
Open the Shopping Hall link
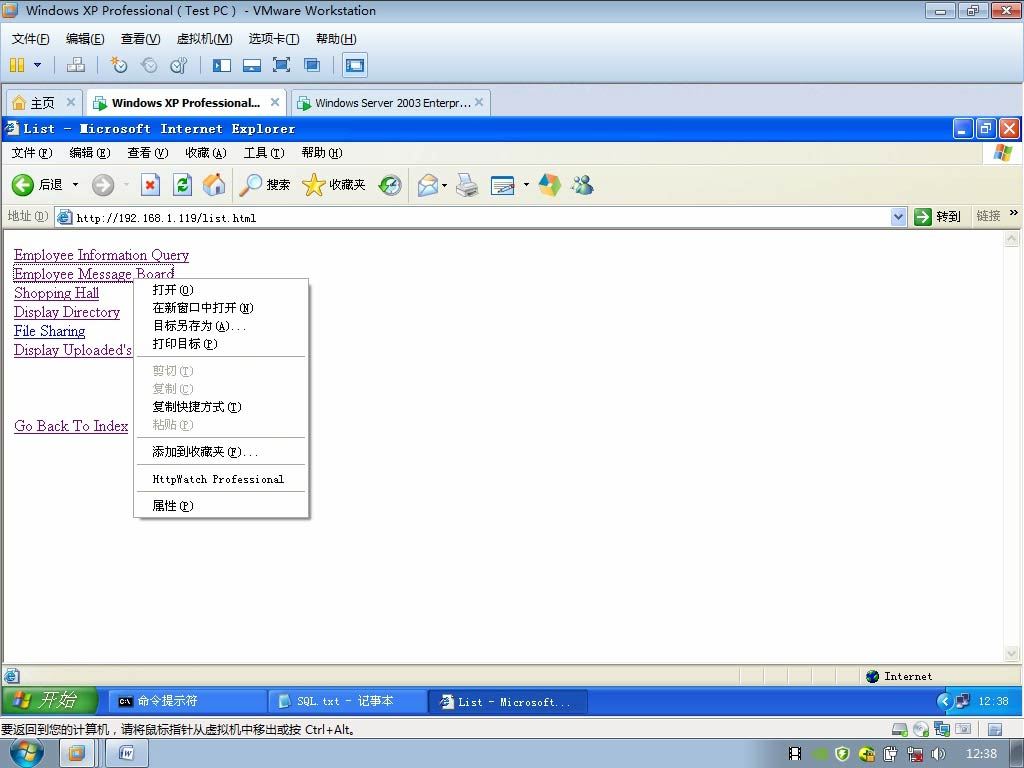tap(56, 293)
